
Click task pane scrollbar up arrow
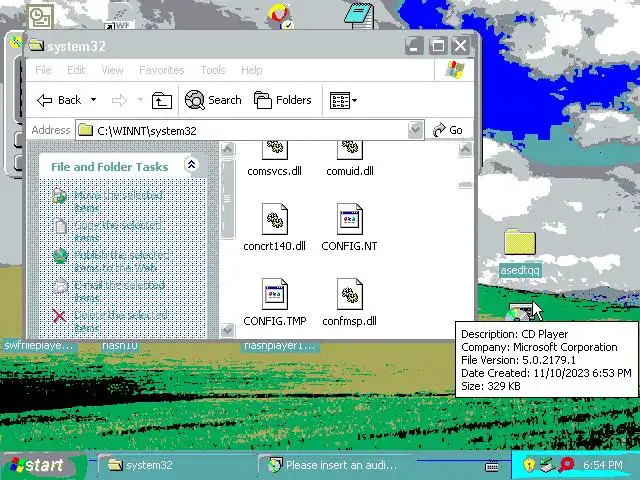pyautogui.click(x=227, y=149)
